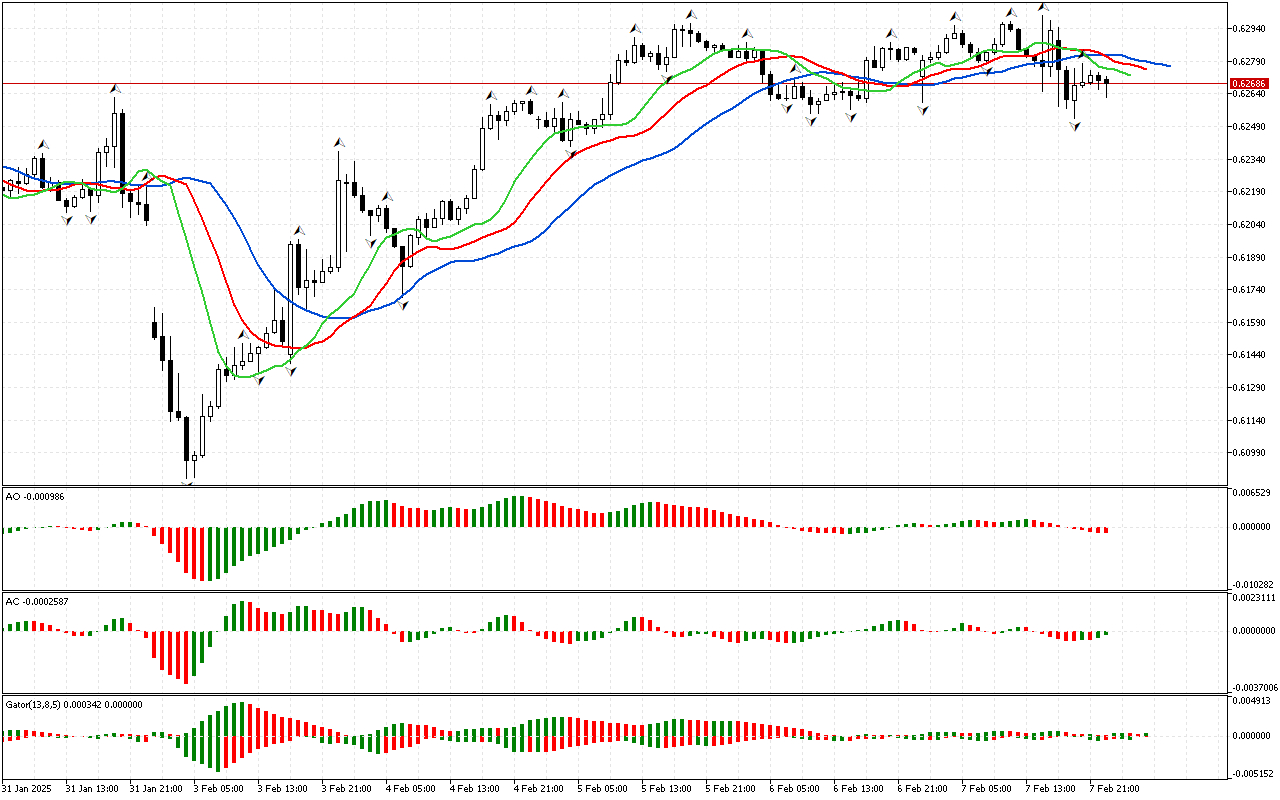This screenshot has height=800, width=1280.
Task: Select price level 0.62640 on the axis
Action: click(x=1247, y=94)
